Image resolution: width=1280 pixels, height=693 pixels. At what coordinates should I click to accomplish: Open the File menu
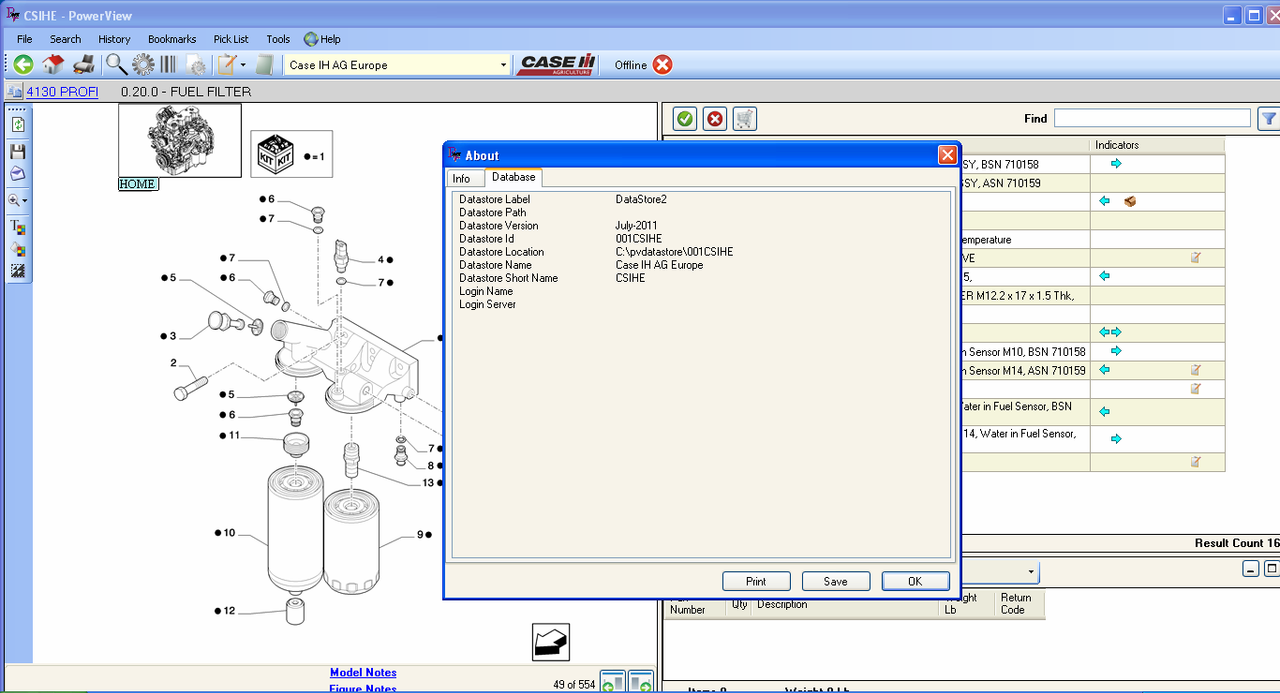pyautogui.click(x=25, y=39)
